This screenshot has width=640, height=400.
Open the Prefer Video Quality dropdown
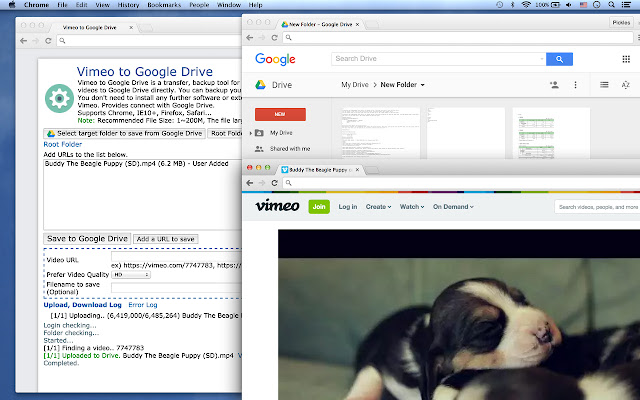coord(131,275)
